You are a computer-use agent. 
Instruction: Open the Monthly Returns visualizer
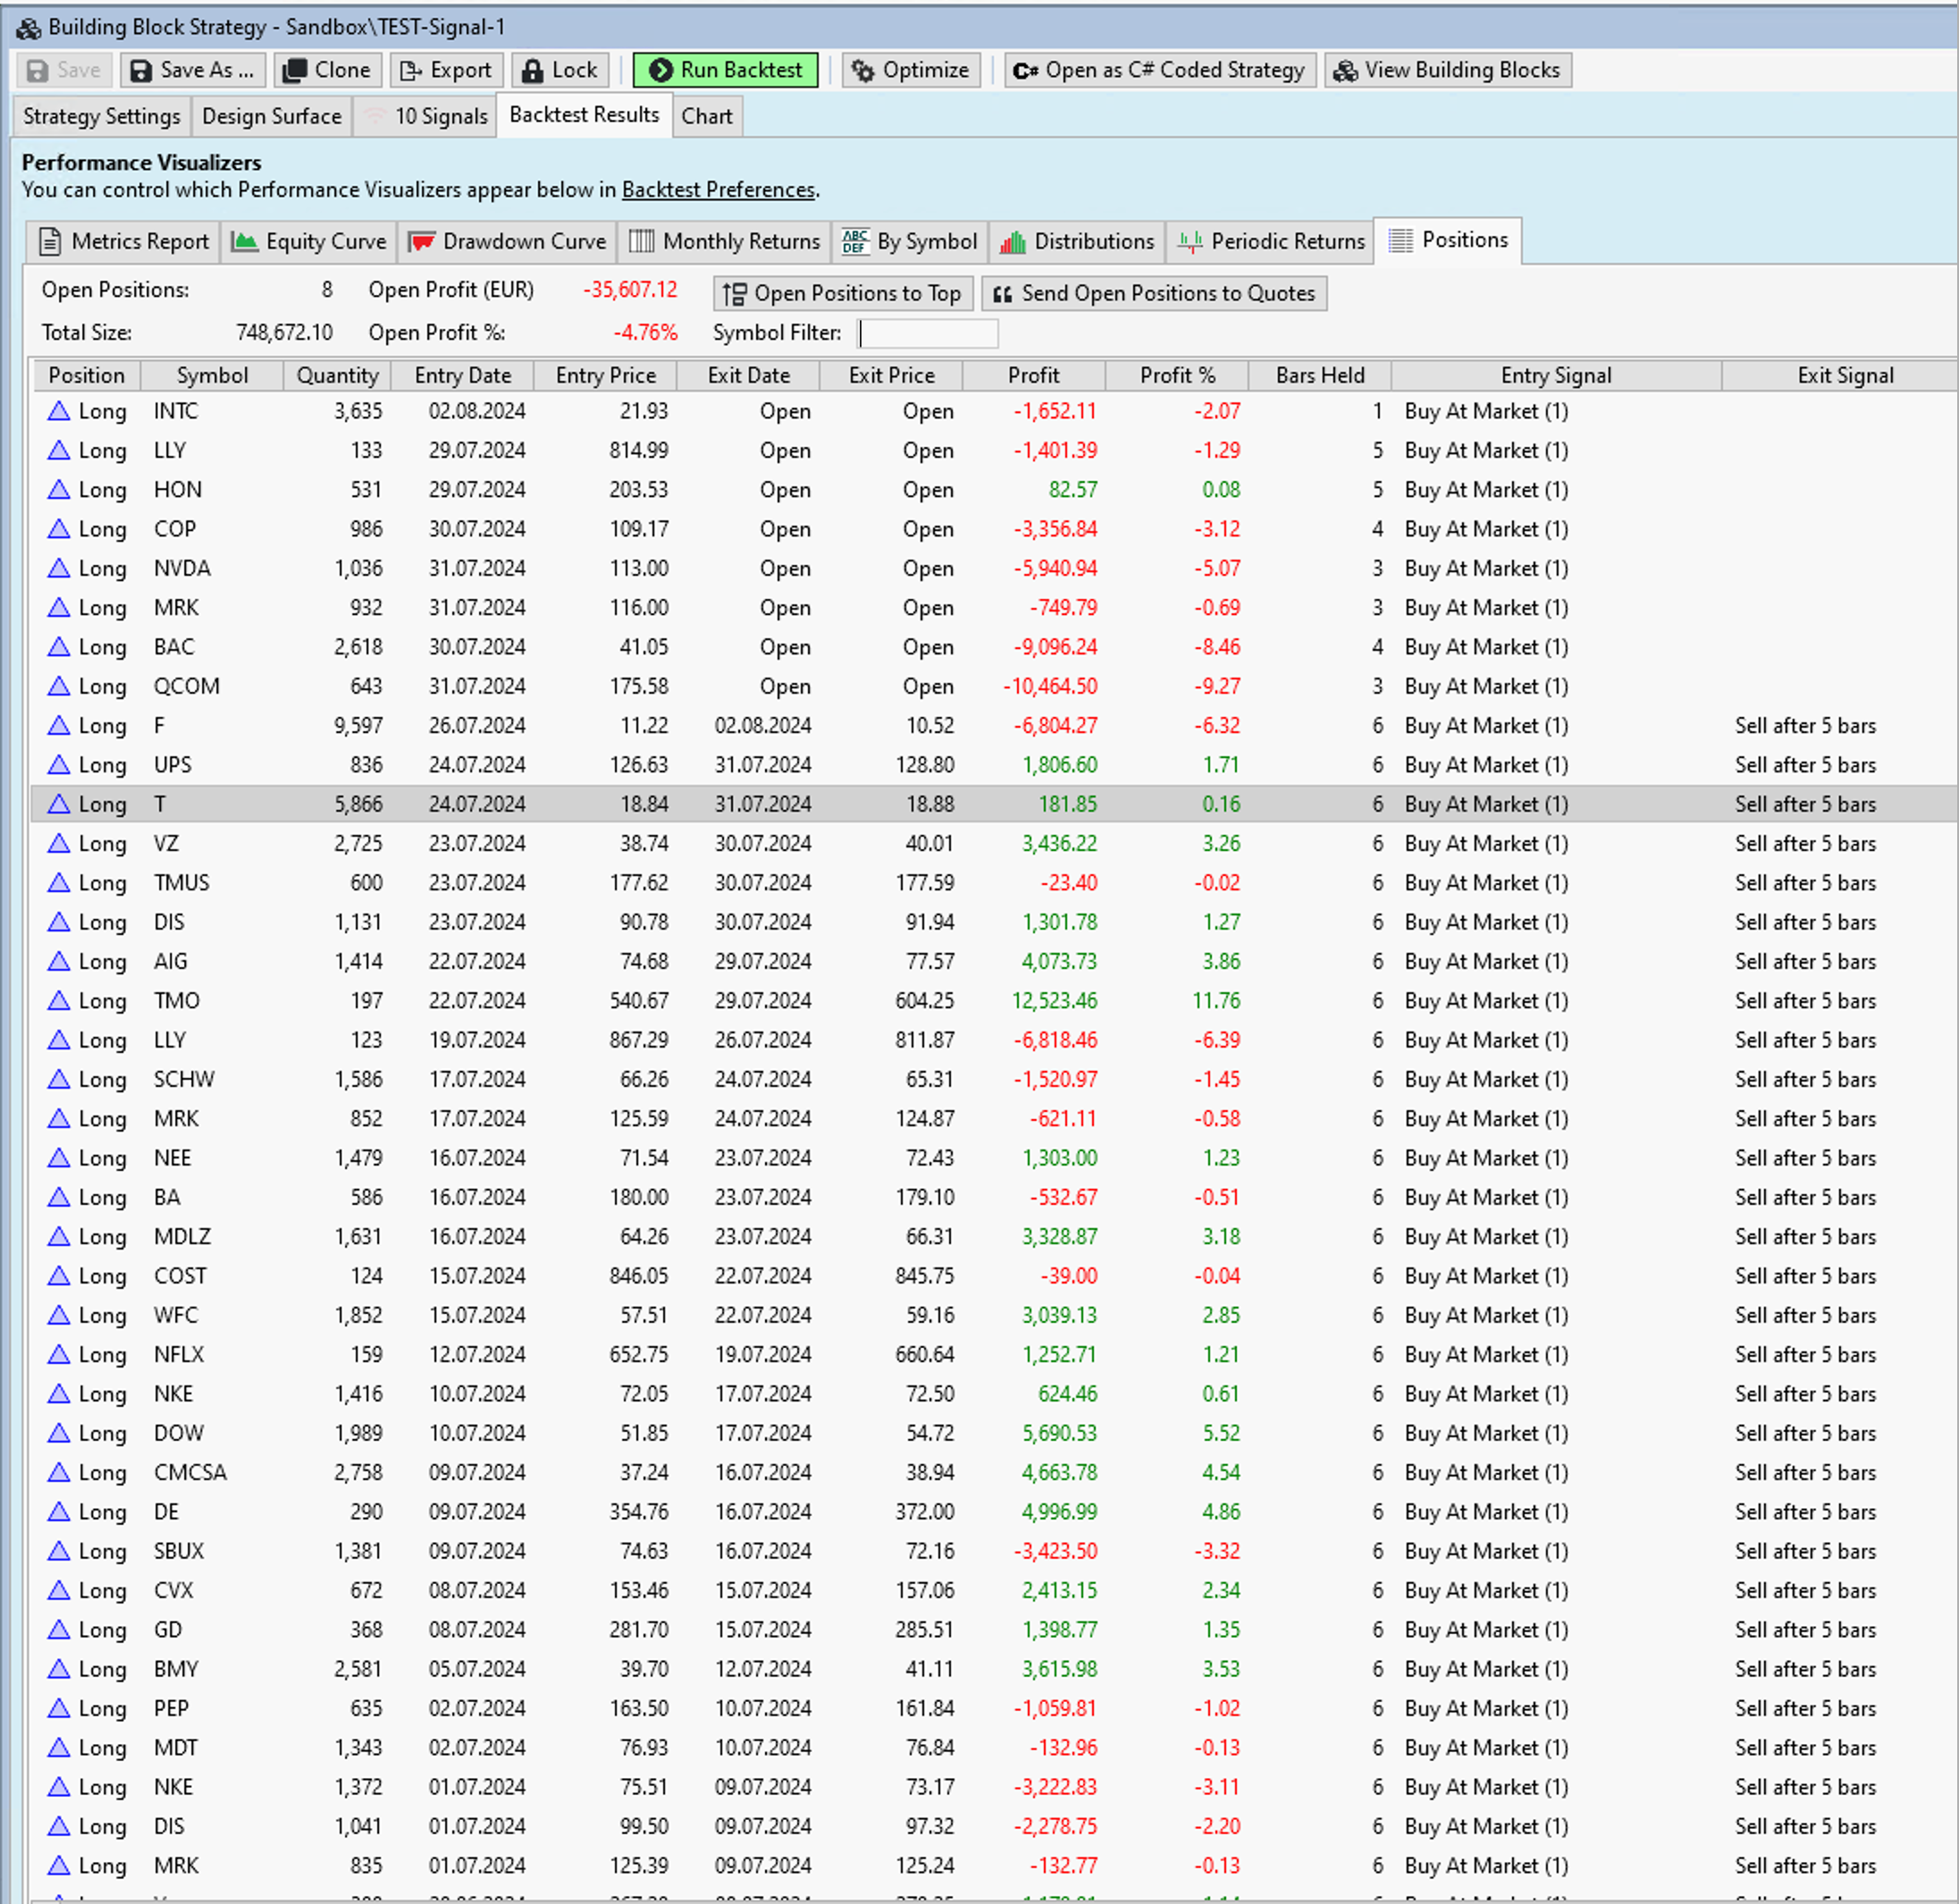click(x=725, y=241)
